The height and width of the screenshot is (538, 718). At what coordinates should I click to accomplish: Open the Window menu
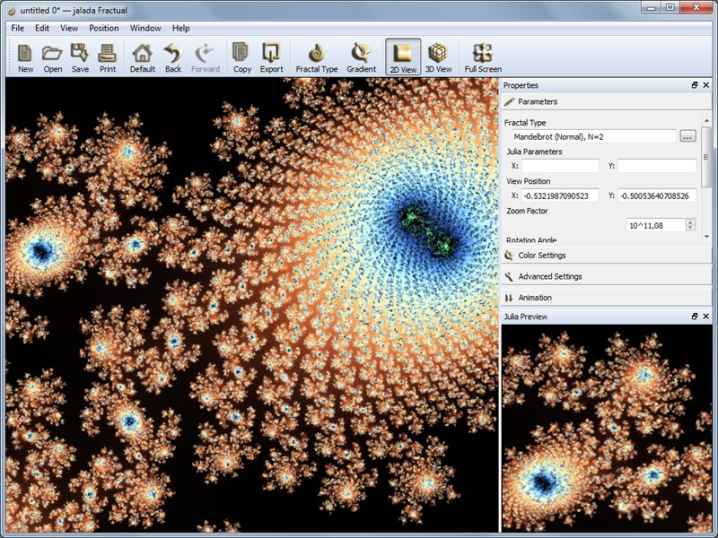tap(145, 28)
